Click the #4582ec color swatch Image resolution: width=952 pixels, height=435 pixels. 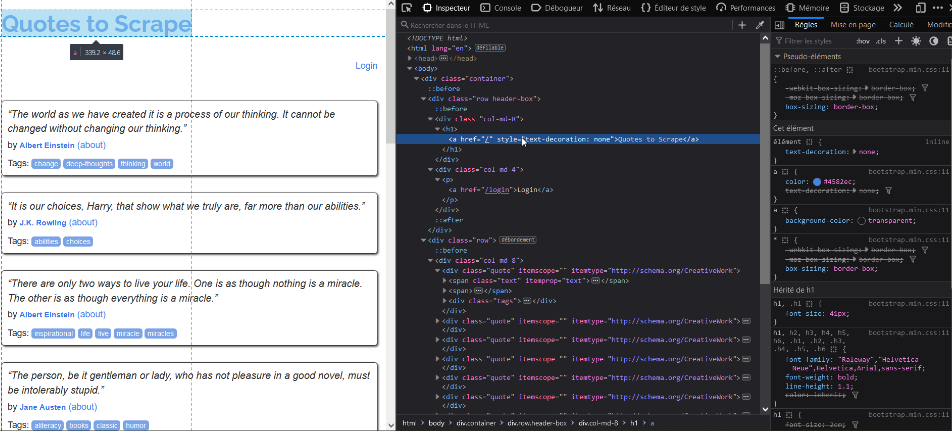click(815, 182)
